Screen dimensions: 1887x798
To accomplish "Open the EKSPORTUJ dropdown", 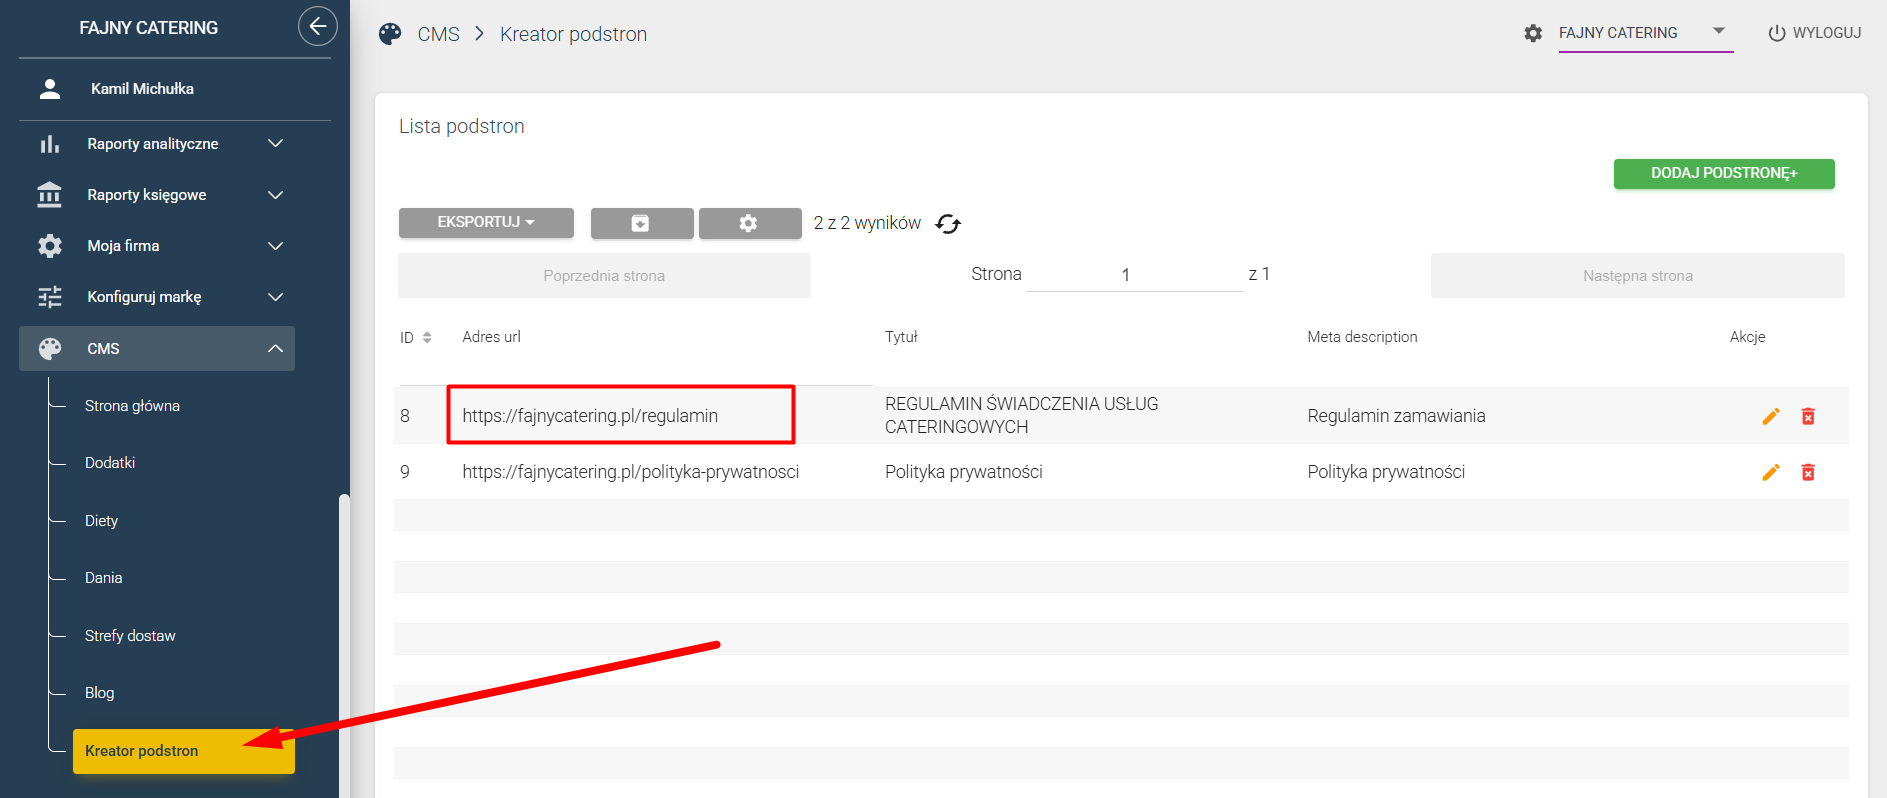I will tap(486, 222).
